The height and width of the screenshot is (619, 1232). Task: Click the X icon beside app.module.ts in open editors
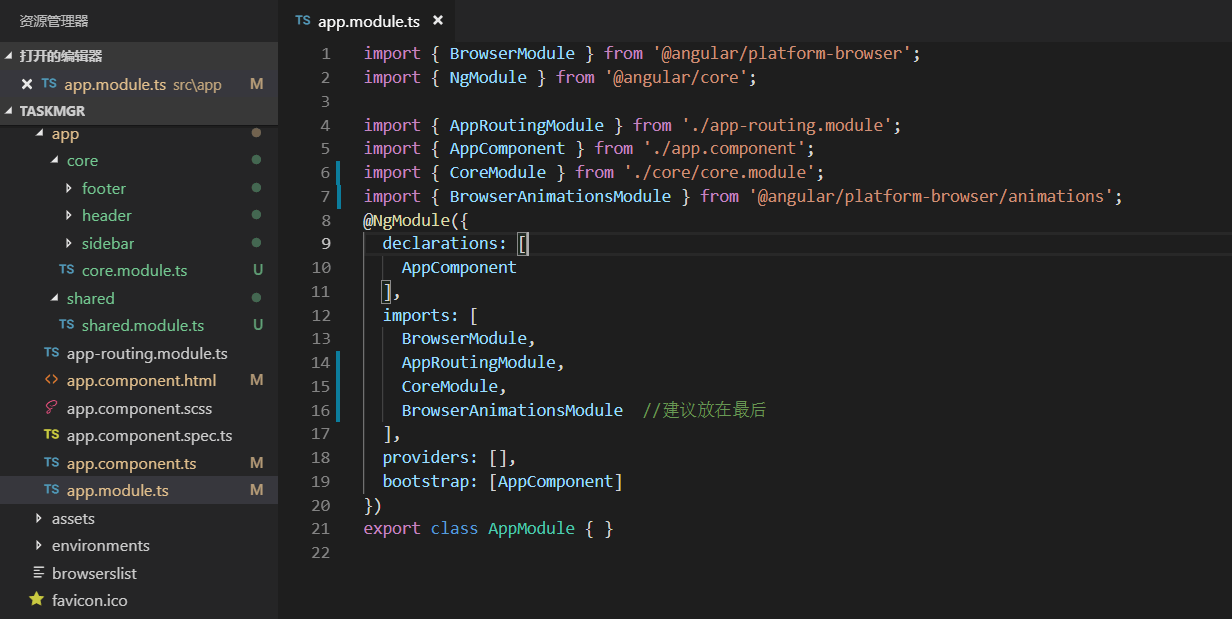click(x=27, y=84)
